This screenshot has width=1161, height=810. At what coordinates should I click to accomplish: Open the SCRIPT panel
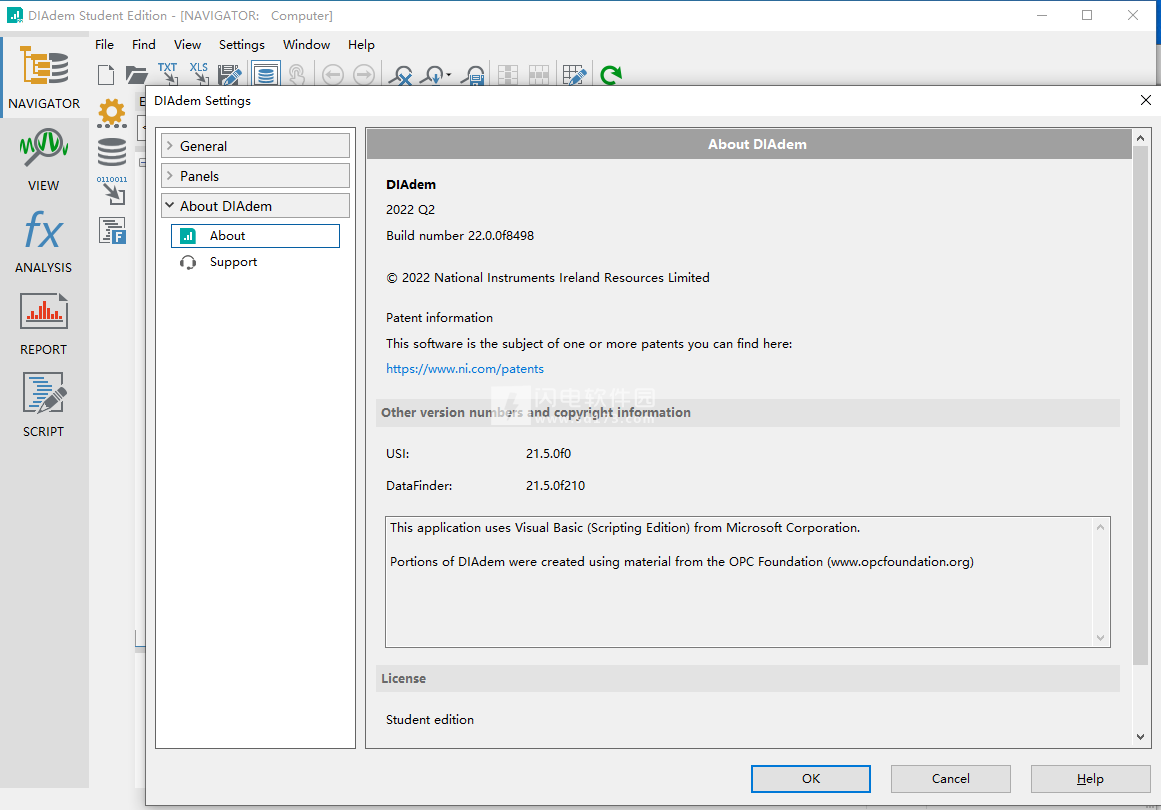click(44, 406)
